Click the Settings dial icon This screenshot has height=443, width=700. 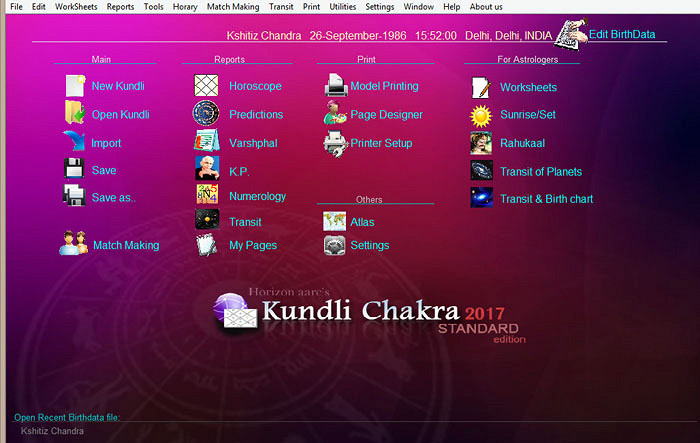click(x=334, y=245)
